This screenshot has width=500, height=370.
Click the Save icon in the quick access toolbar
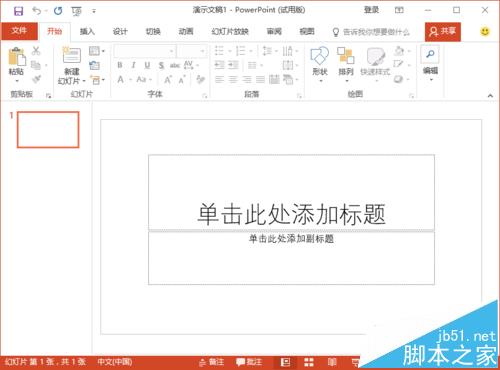point(18,11)
